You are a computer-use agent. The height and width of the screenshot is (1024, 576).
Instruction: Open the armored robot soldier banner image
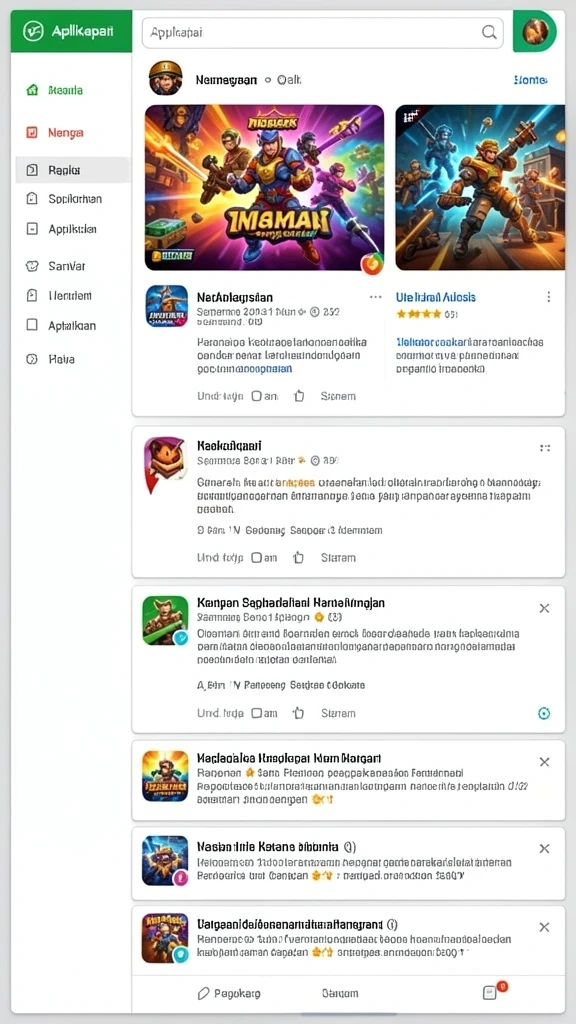pos(480,188)
